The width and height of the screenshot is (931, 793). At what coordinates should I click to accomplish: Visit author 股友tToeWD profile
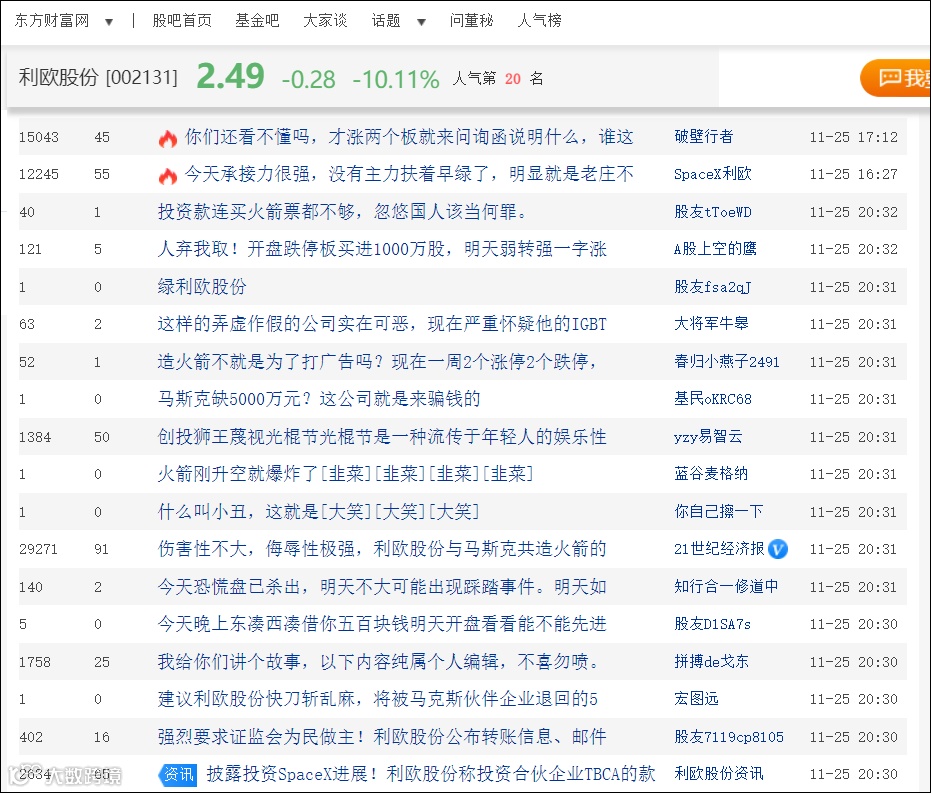[712, 212]
